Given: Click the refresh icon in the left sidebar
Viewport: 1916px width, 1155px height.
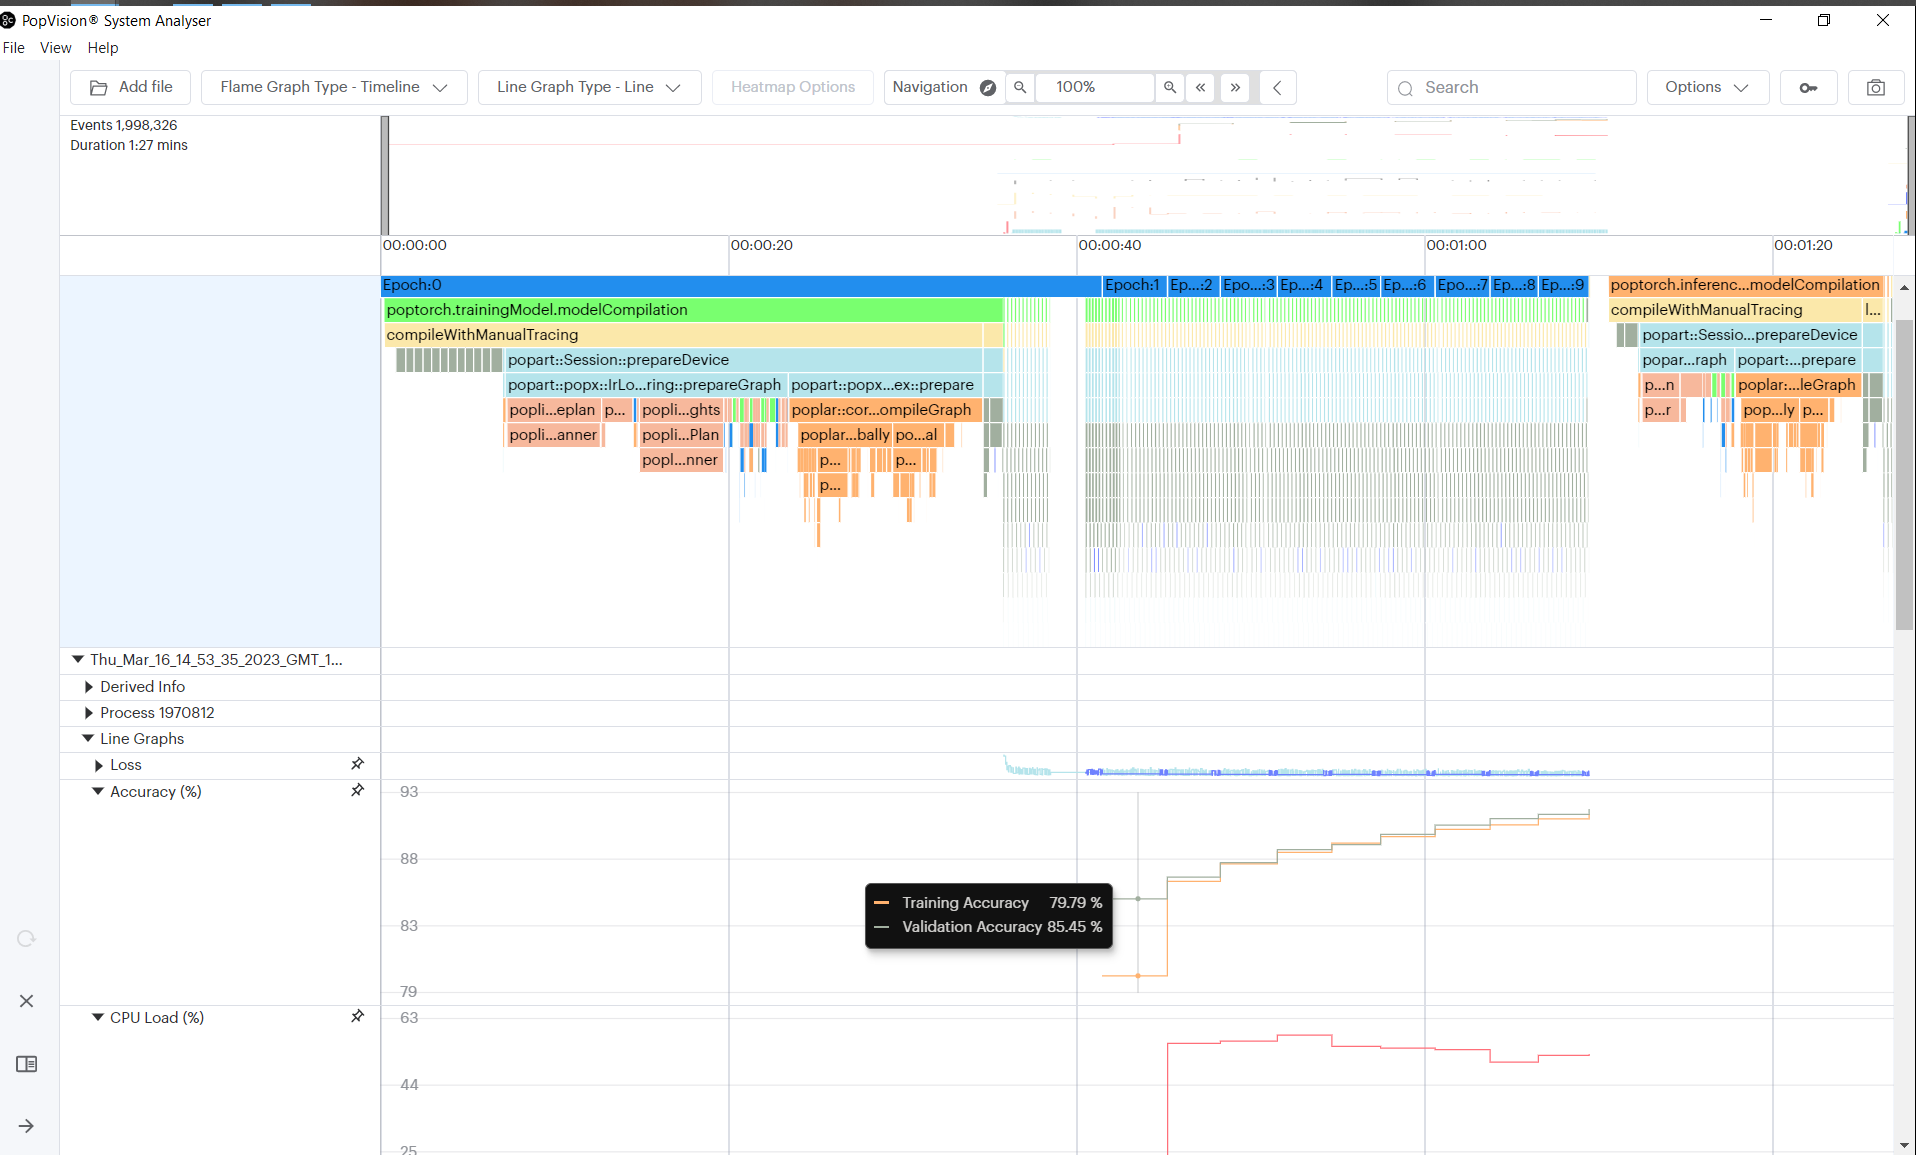Looking at the screenshot, I should [x=26, y=938].
